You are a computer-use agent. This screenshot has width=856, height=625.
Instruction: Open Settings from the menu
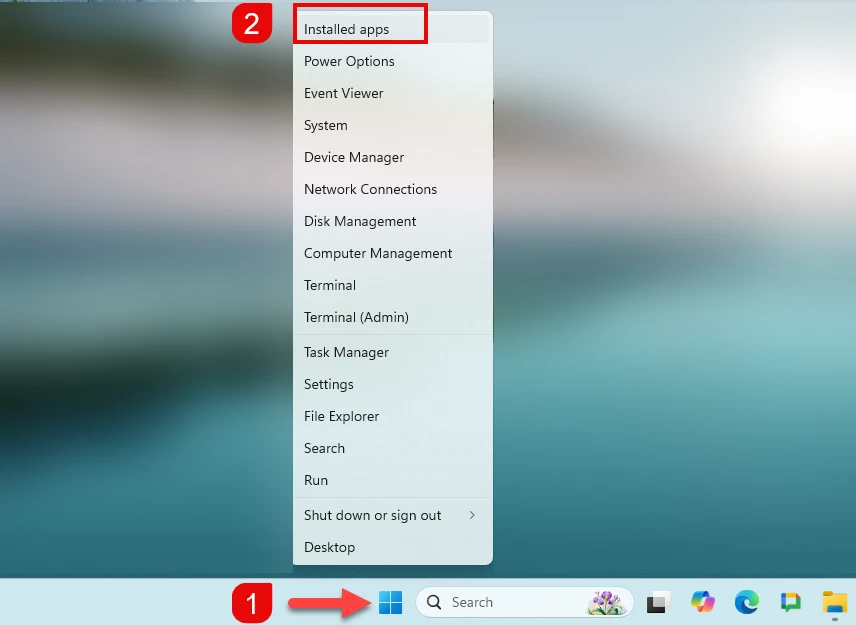[393, 384]
